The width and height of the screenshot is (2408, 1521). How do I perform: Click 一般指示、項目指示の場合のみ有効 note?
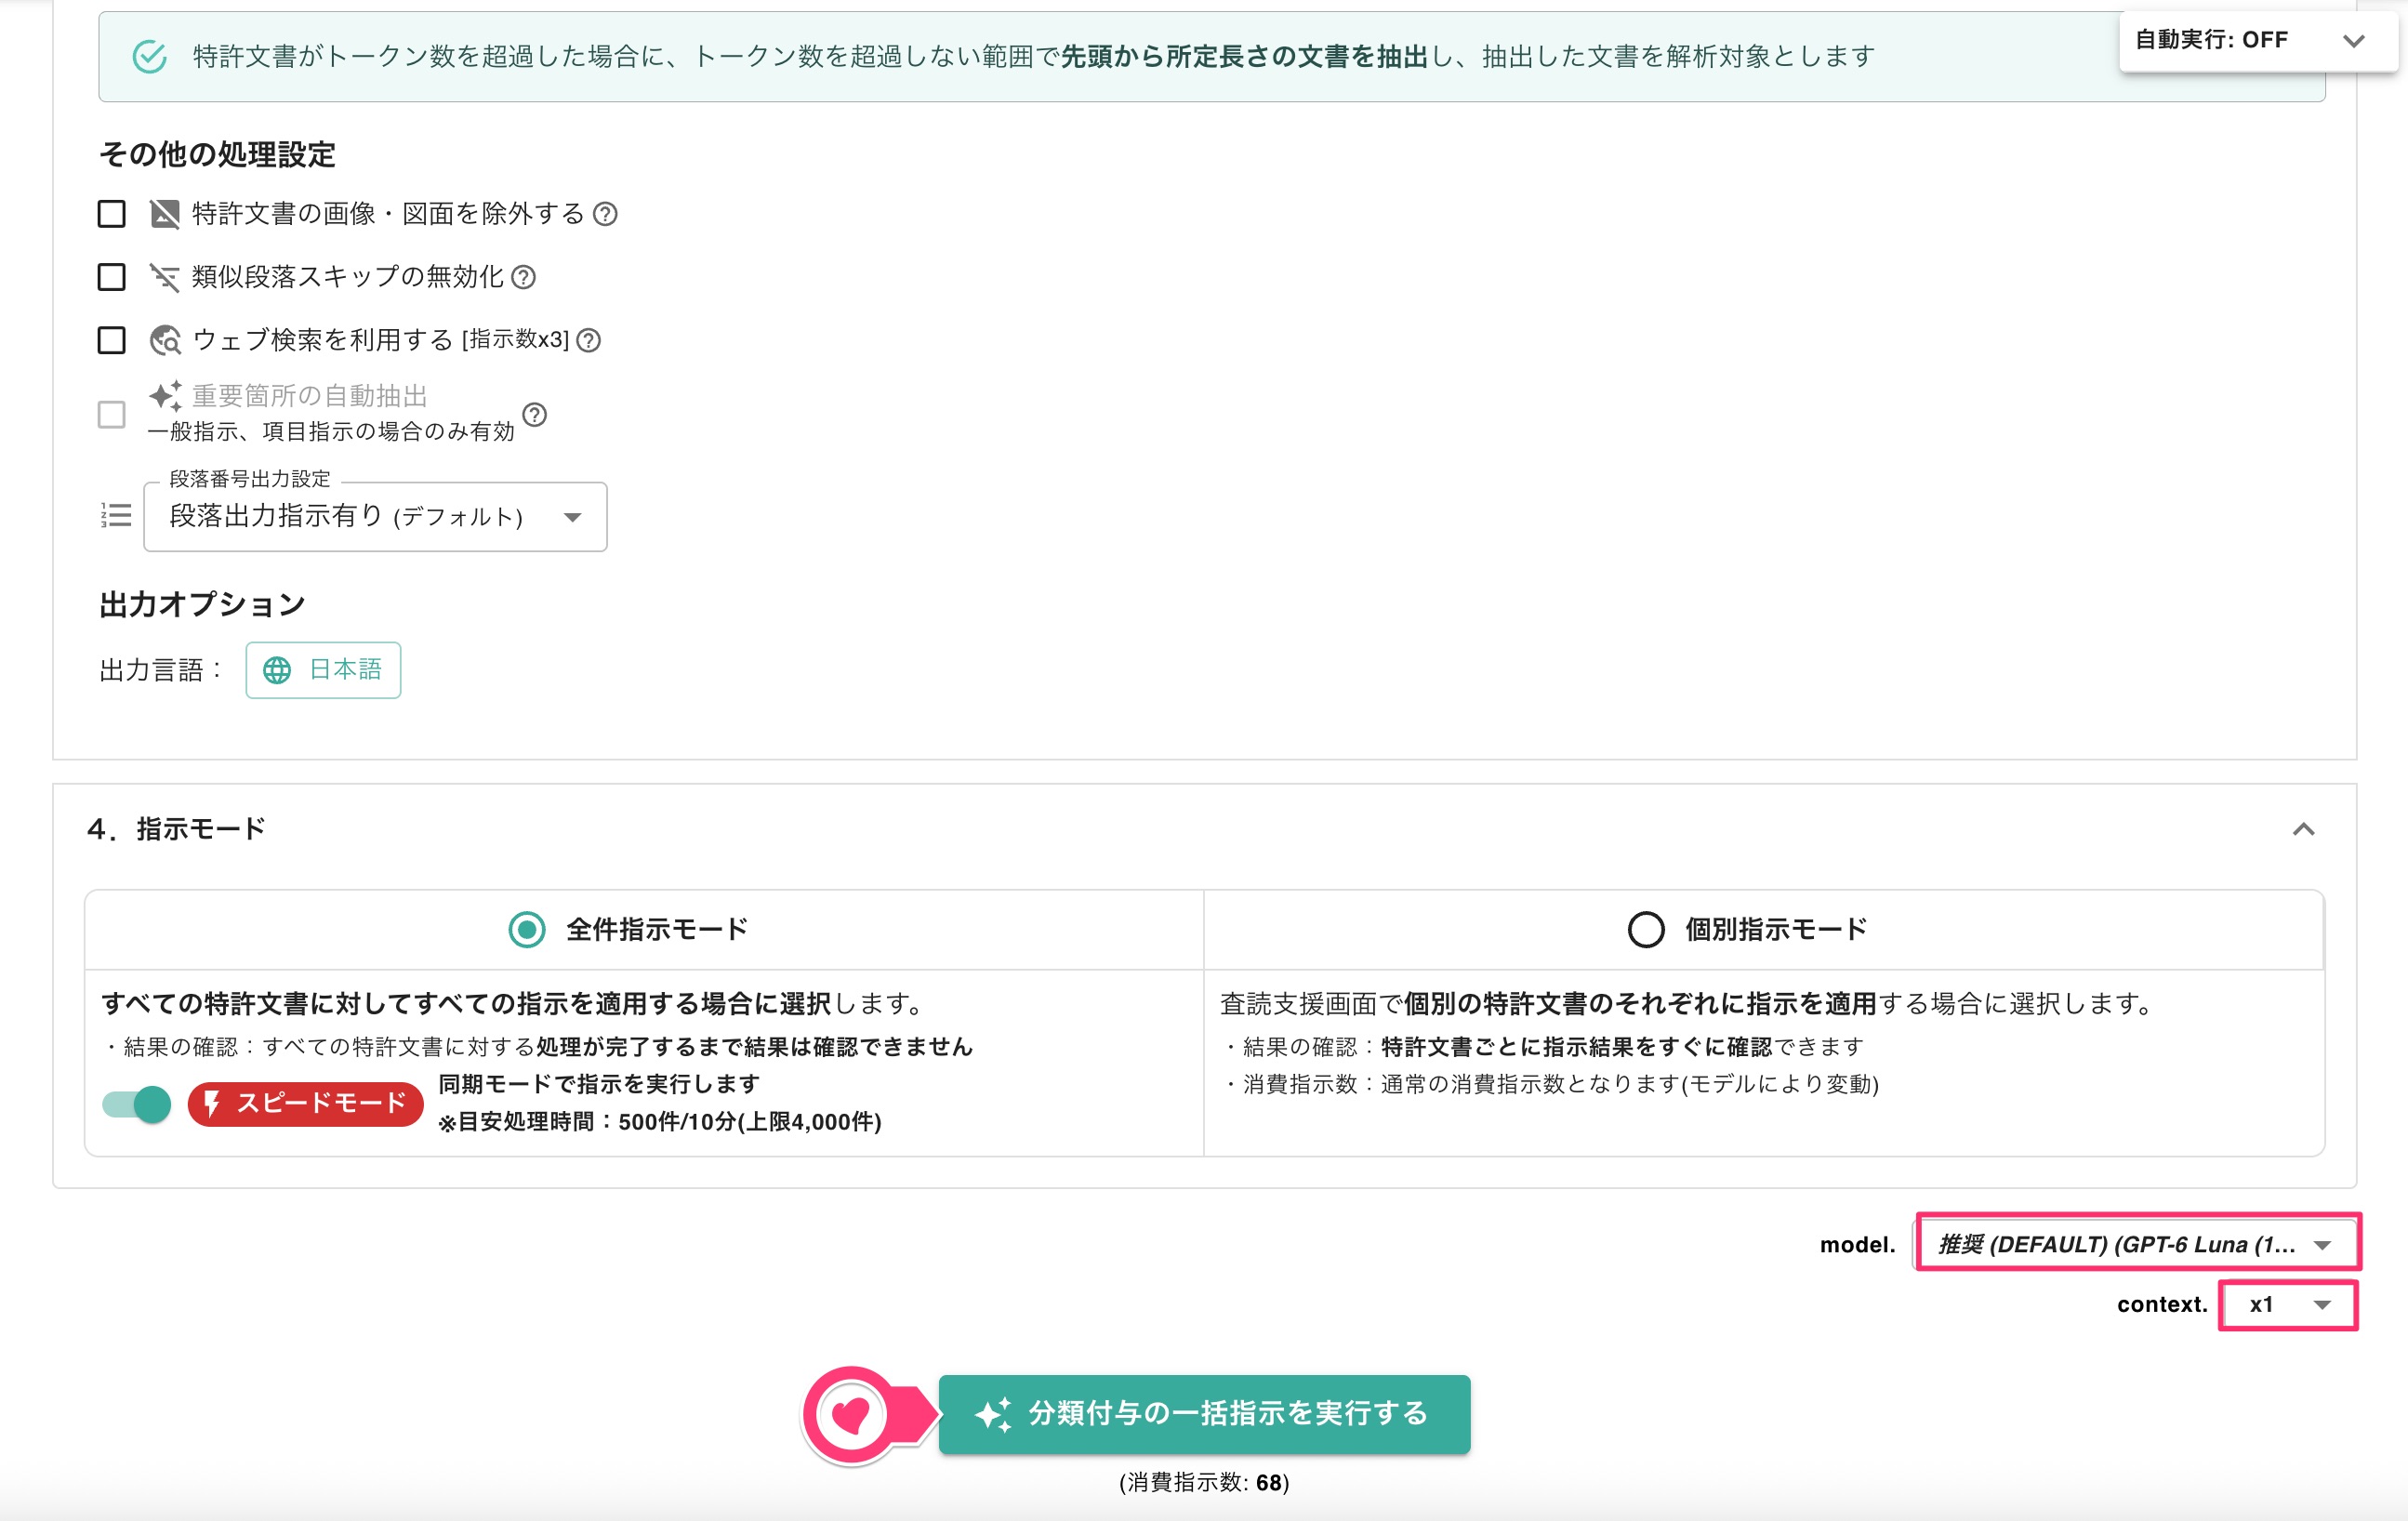(331, 431)
